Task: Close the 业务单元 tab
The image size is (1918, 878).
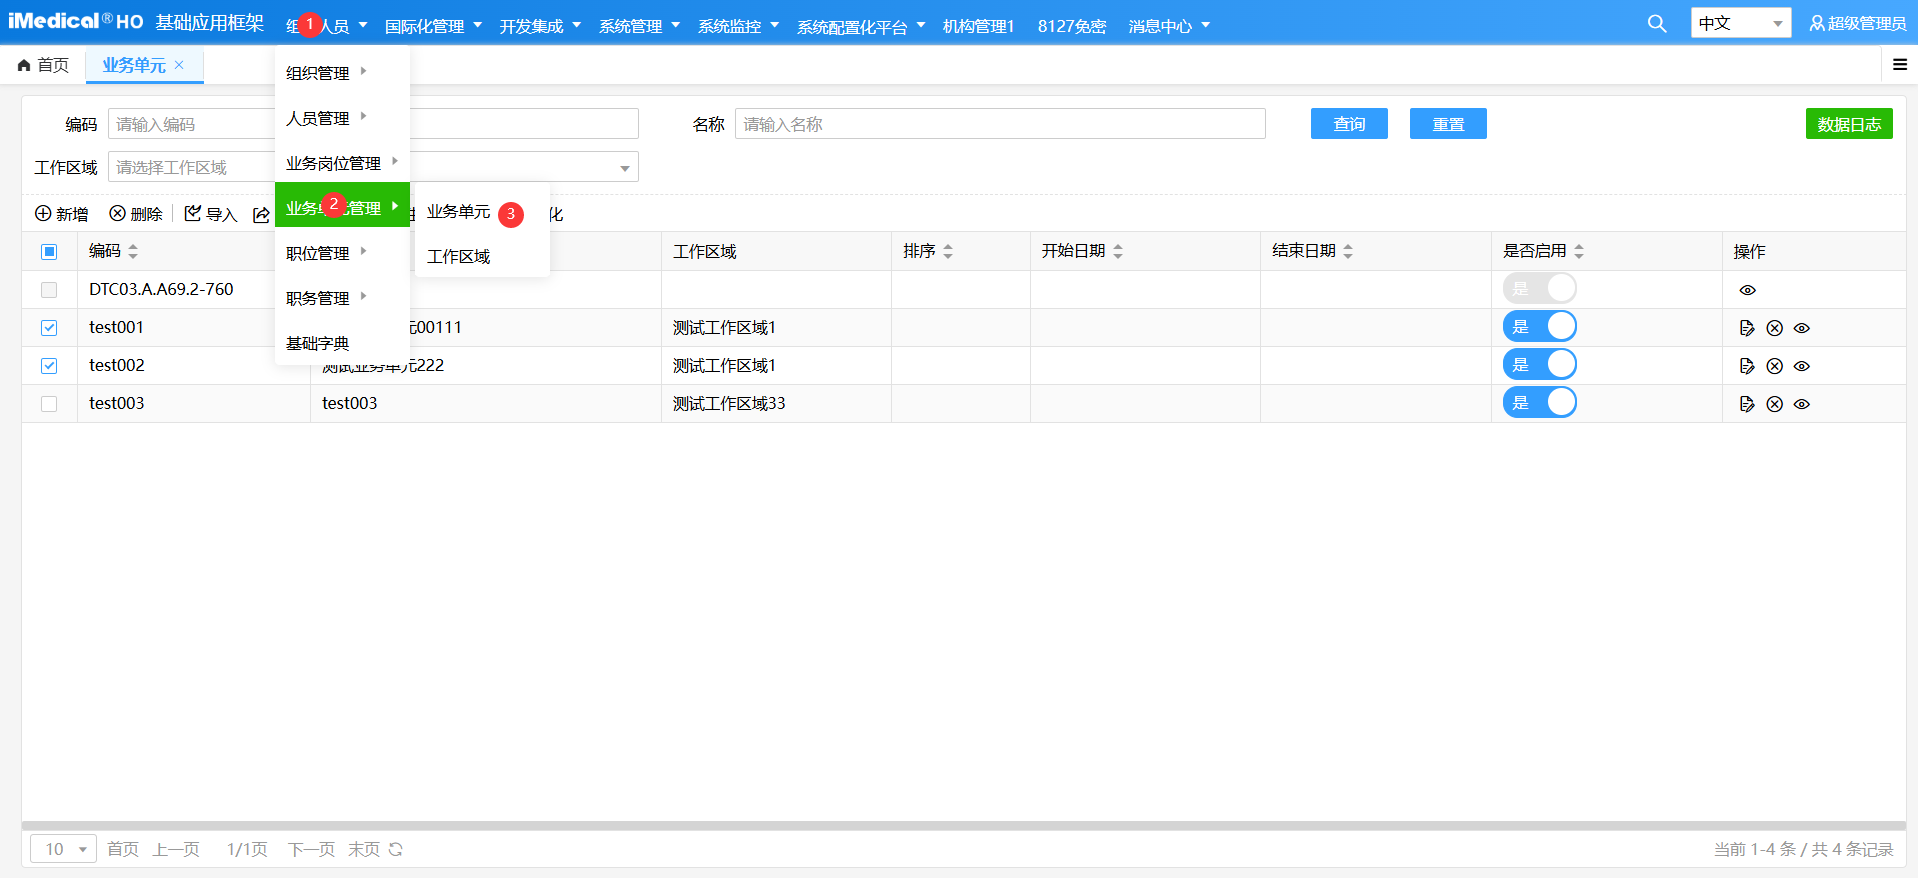Action: click(x=179, y=65)
